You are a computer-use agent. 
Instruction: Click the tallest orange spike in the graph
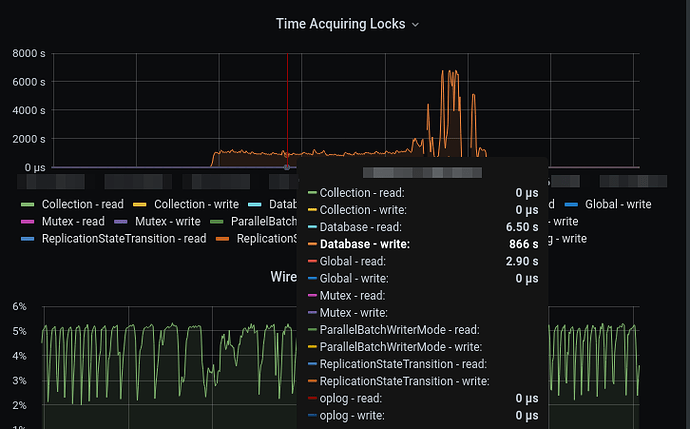[x=444, y=72]
